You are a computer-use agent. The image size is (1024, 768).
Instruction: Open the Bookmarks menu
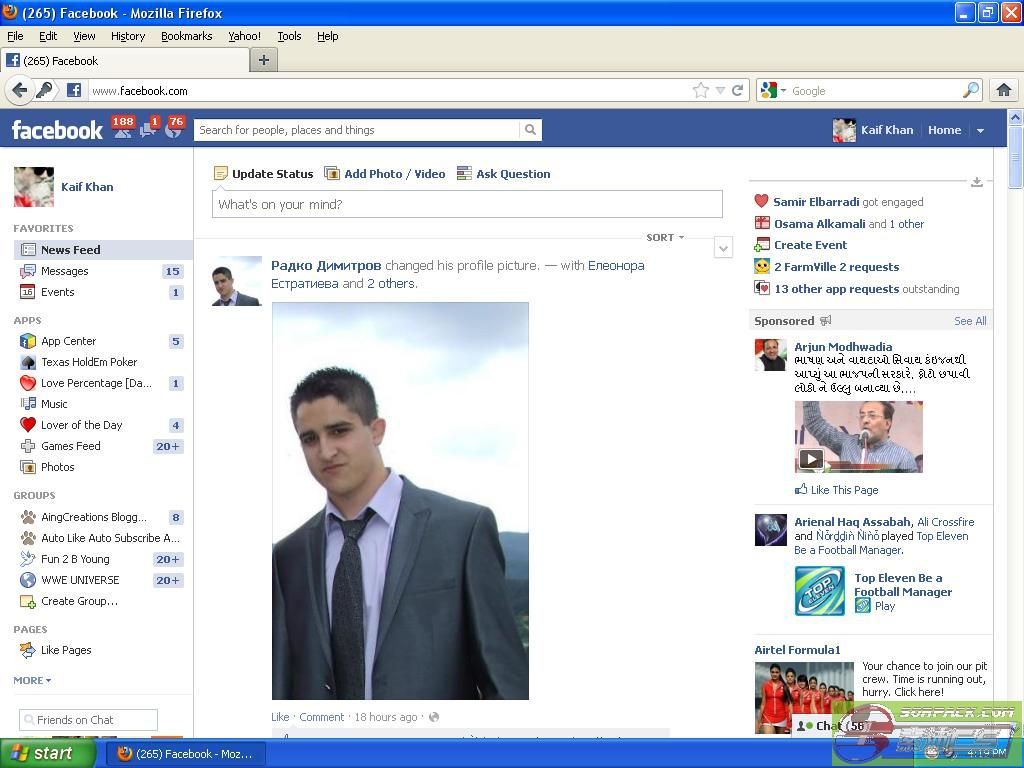[186, 36]
